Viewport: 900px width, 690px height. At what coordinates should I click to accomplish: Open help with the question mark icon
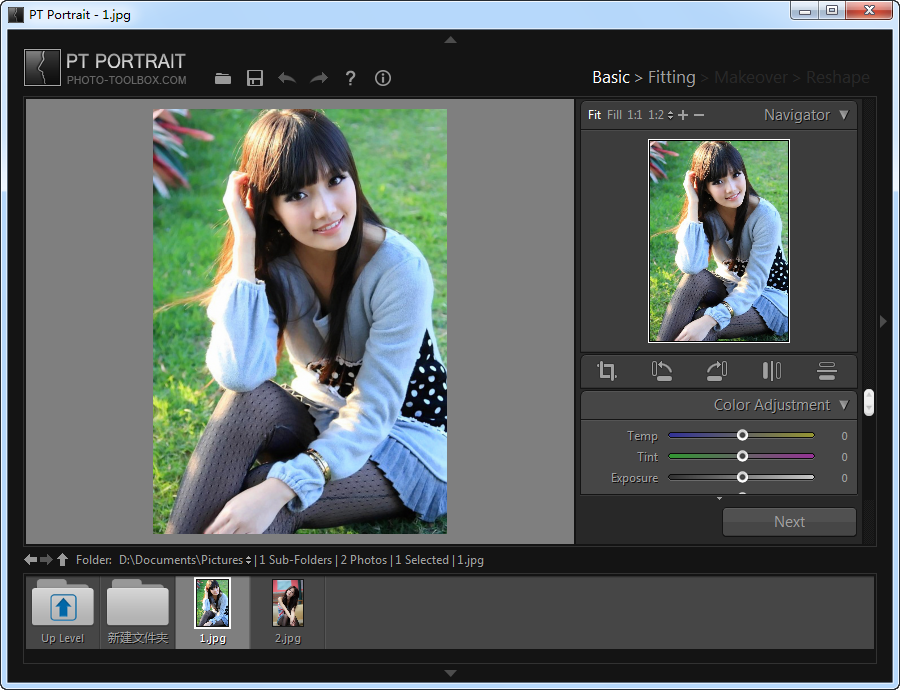coord(350,79)
